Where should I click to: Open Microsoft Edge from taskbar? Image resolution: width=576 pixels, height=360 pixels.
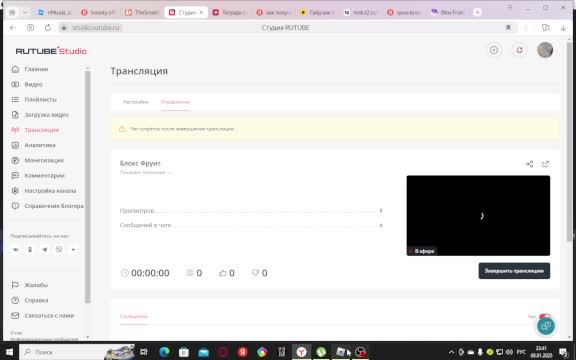[x=164, y=352]
